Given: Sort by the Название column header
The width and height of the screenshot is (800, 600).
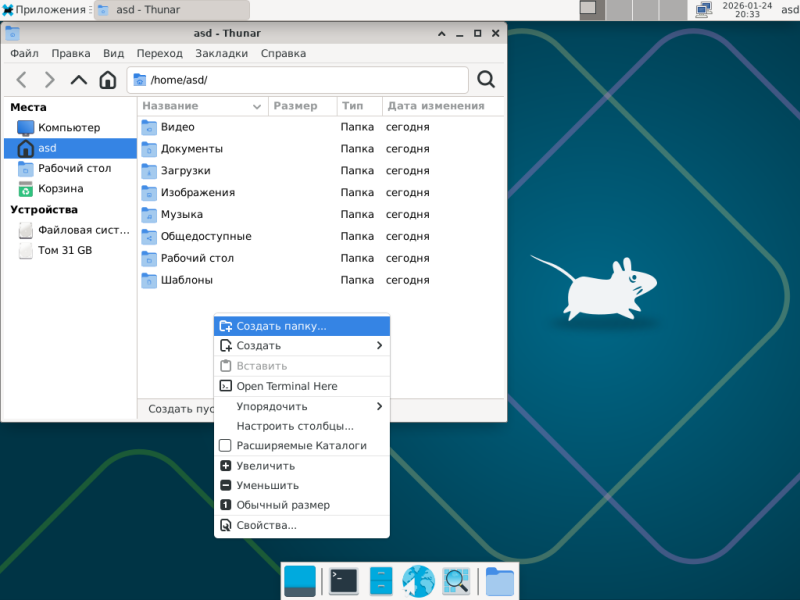Looking at the screenshot, I should (x=203, y=106).
